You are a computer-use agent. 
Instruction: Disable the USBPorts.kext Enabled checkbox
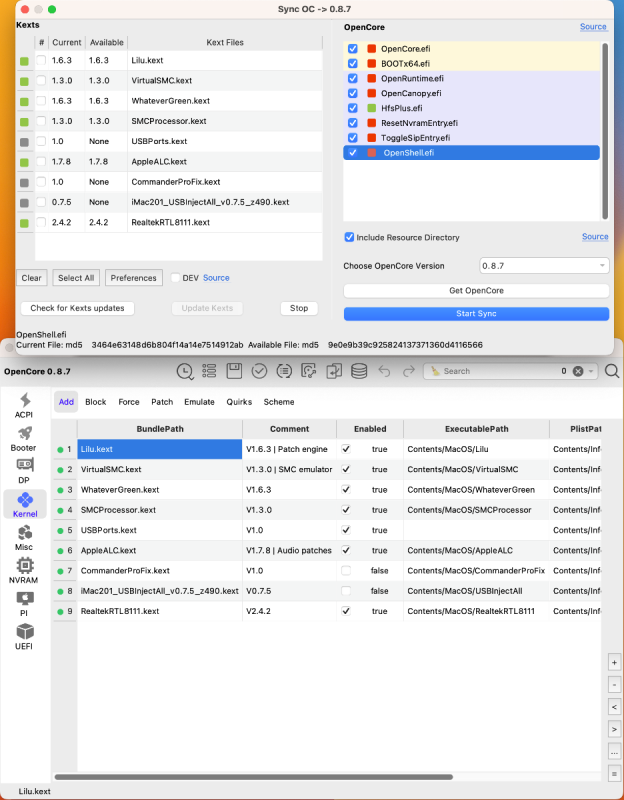tap(346, 530)
